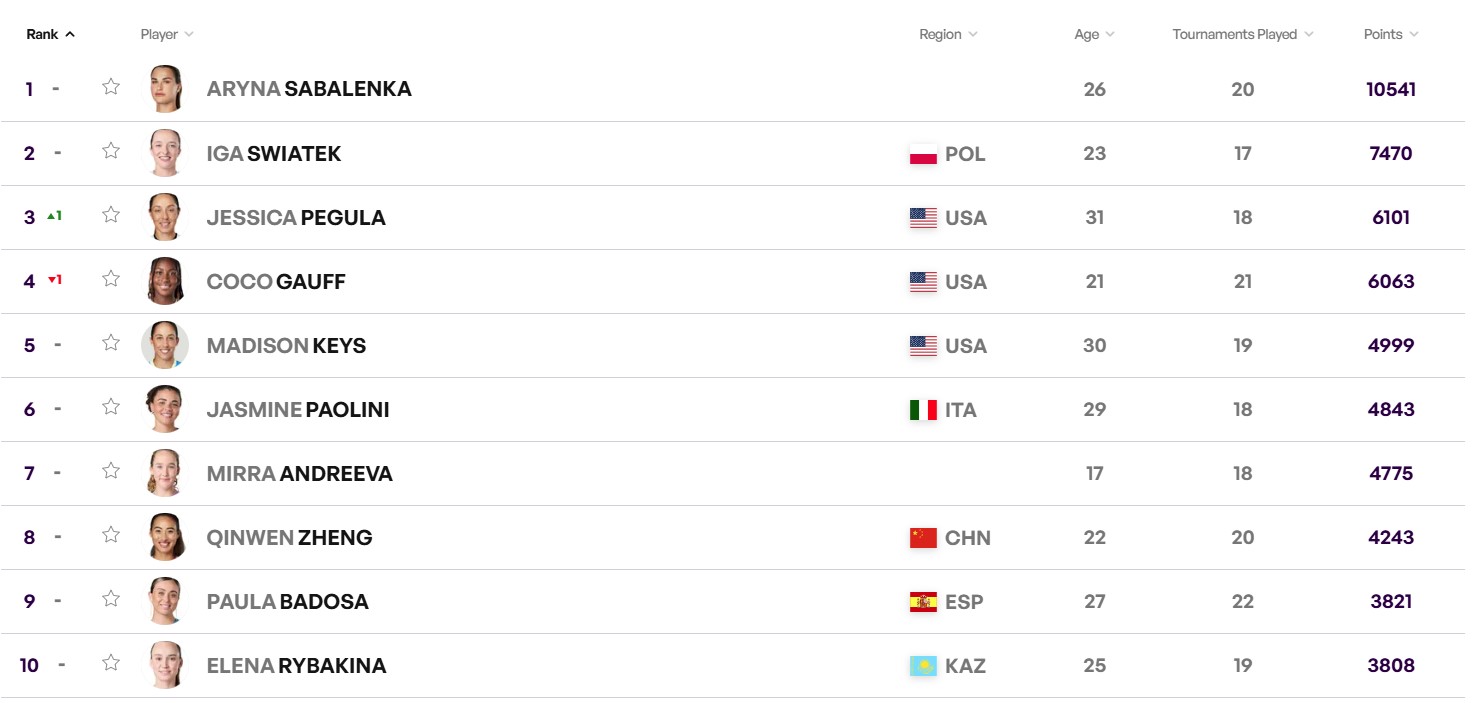Viewport: 1474px width, 703px height.
Task: Click Paula Badosa's headshot thumbnail
Action: pos(165,601)
